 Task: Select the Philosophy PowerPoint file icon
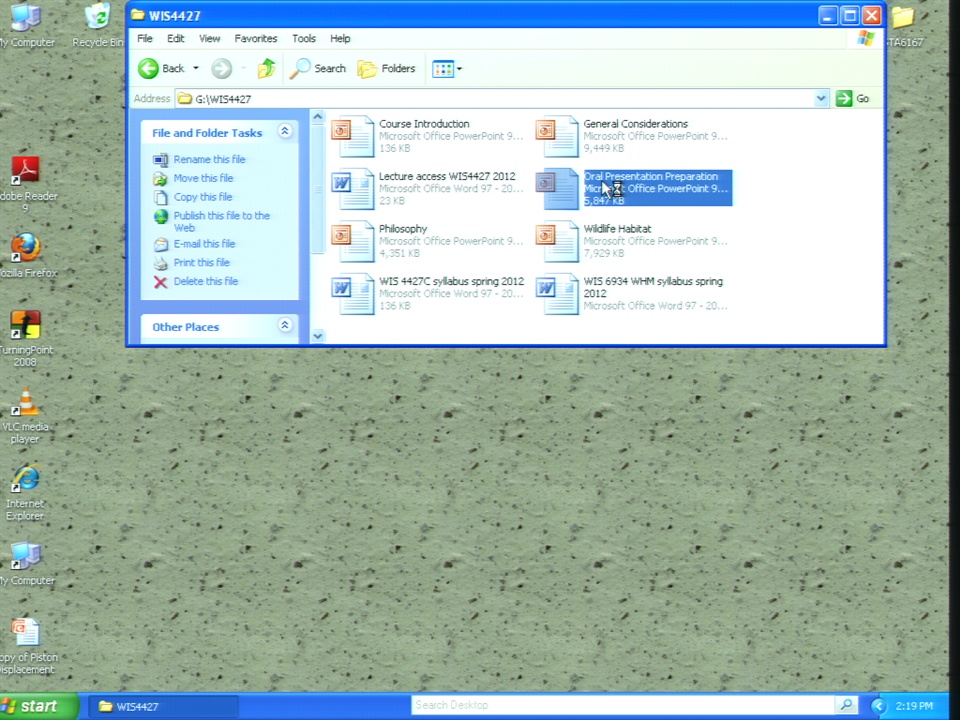click(x=353, y=242)
